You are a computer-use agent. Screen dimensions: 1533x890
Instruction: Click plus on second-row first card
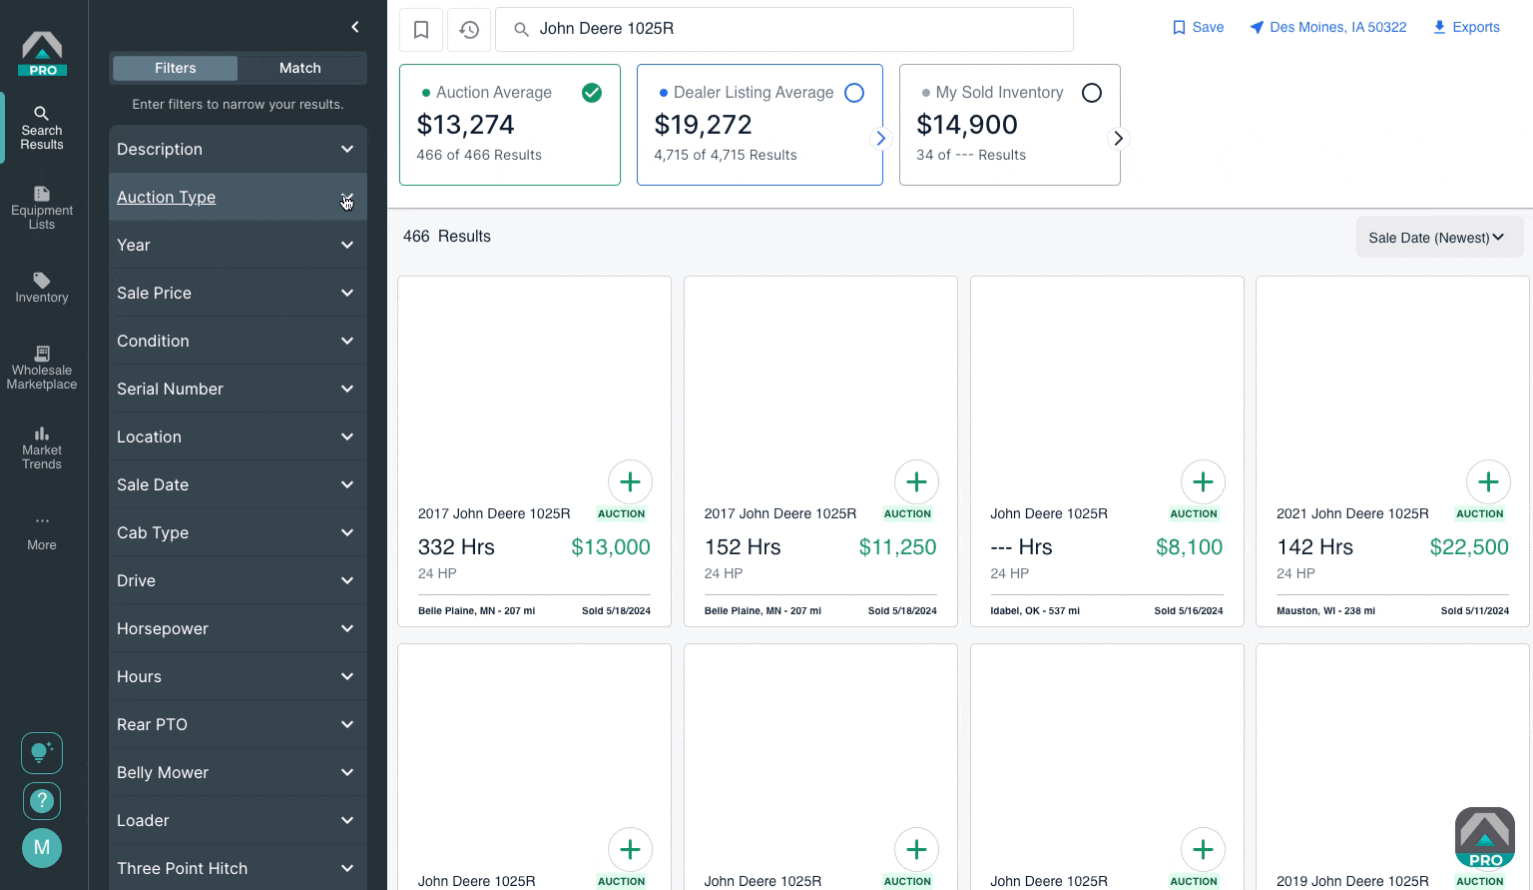pyautogui.click(x=630, y=850)
